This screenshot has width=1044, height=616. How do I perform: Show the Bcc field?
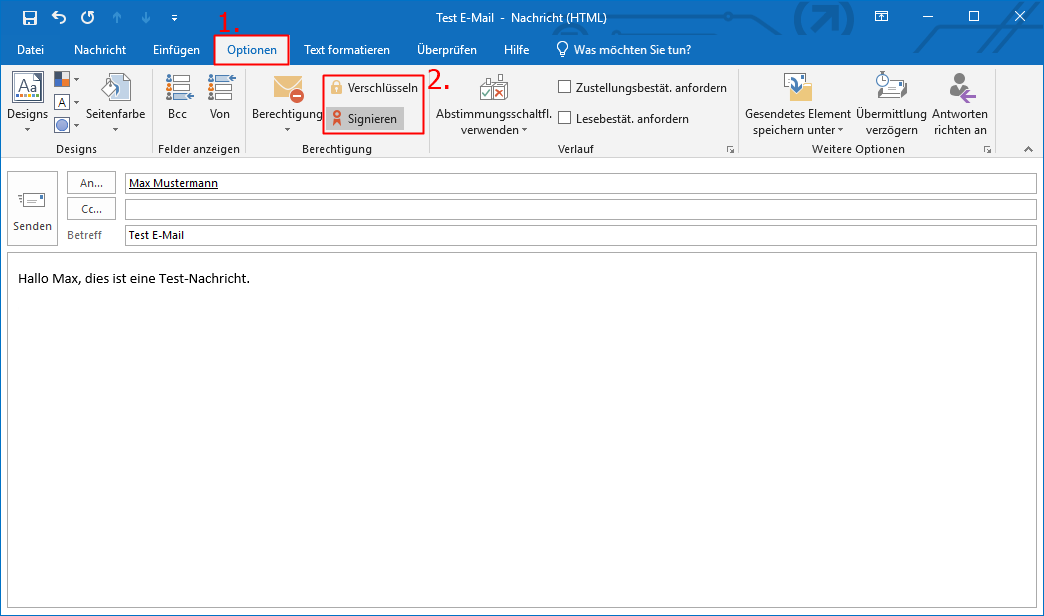177,98
